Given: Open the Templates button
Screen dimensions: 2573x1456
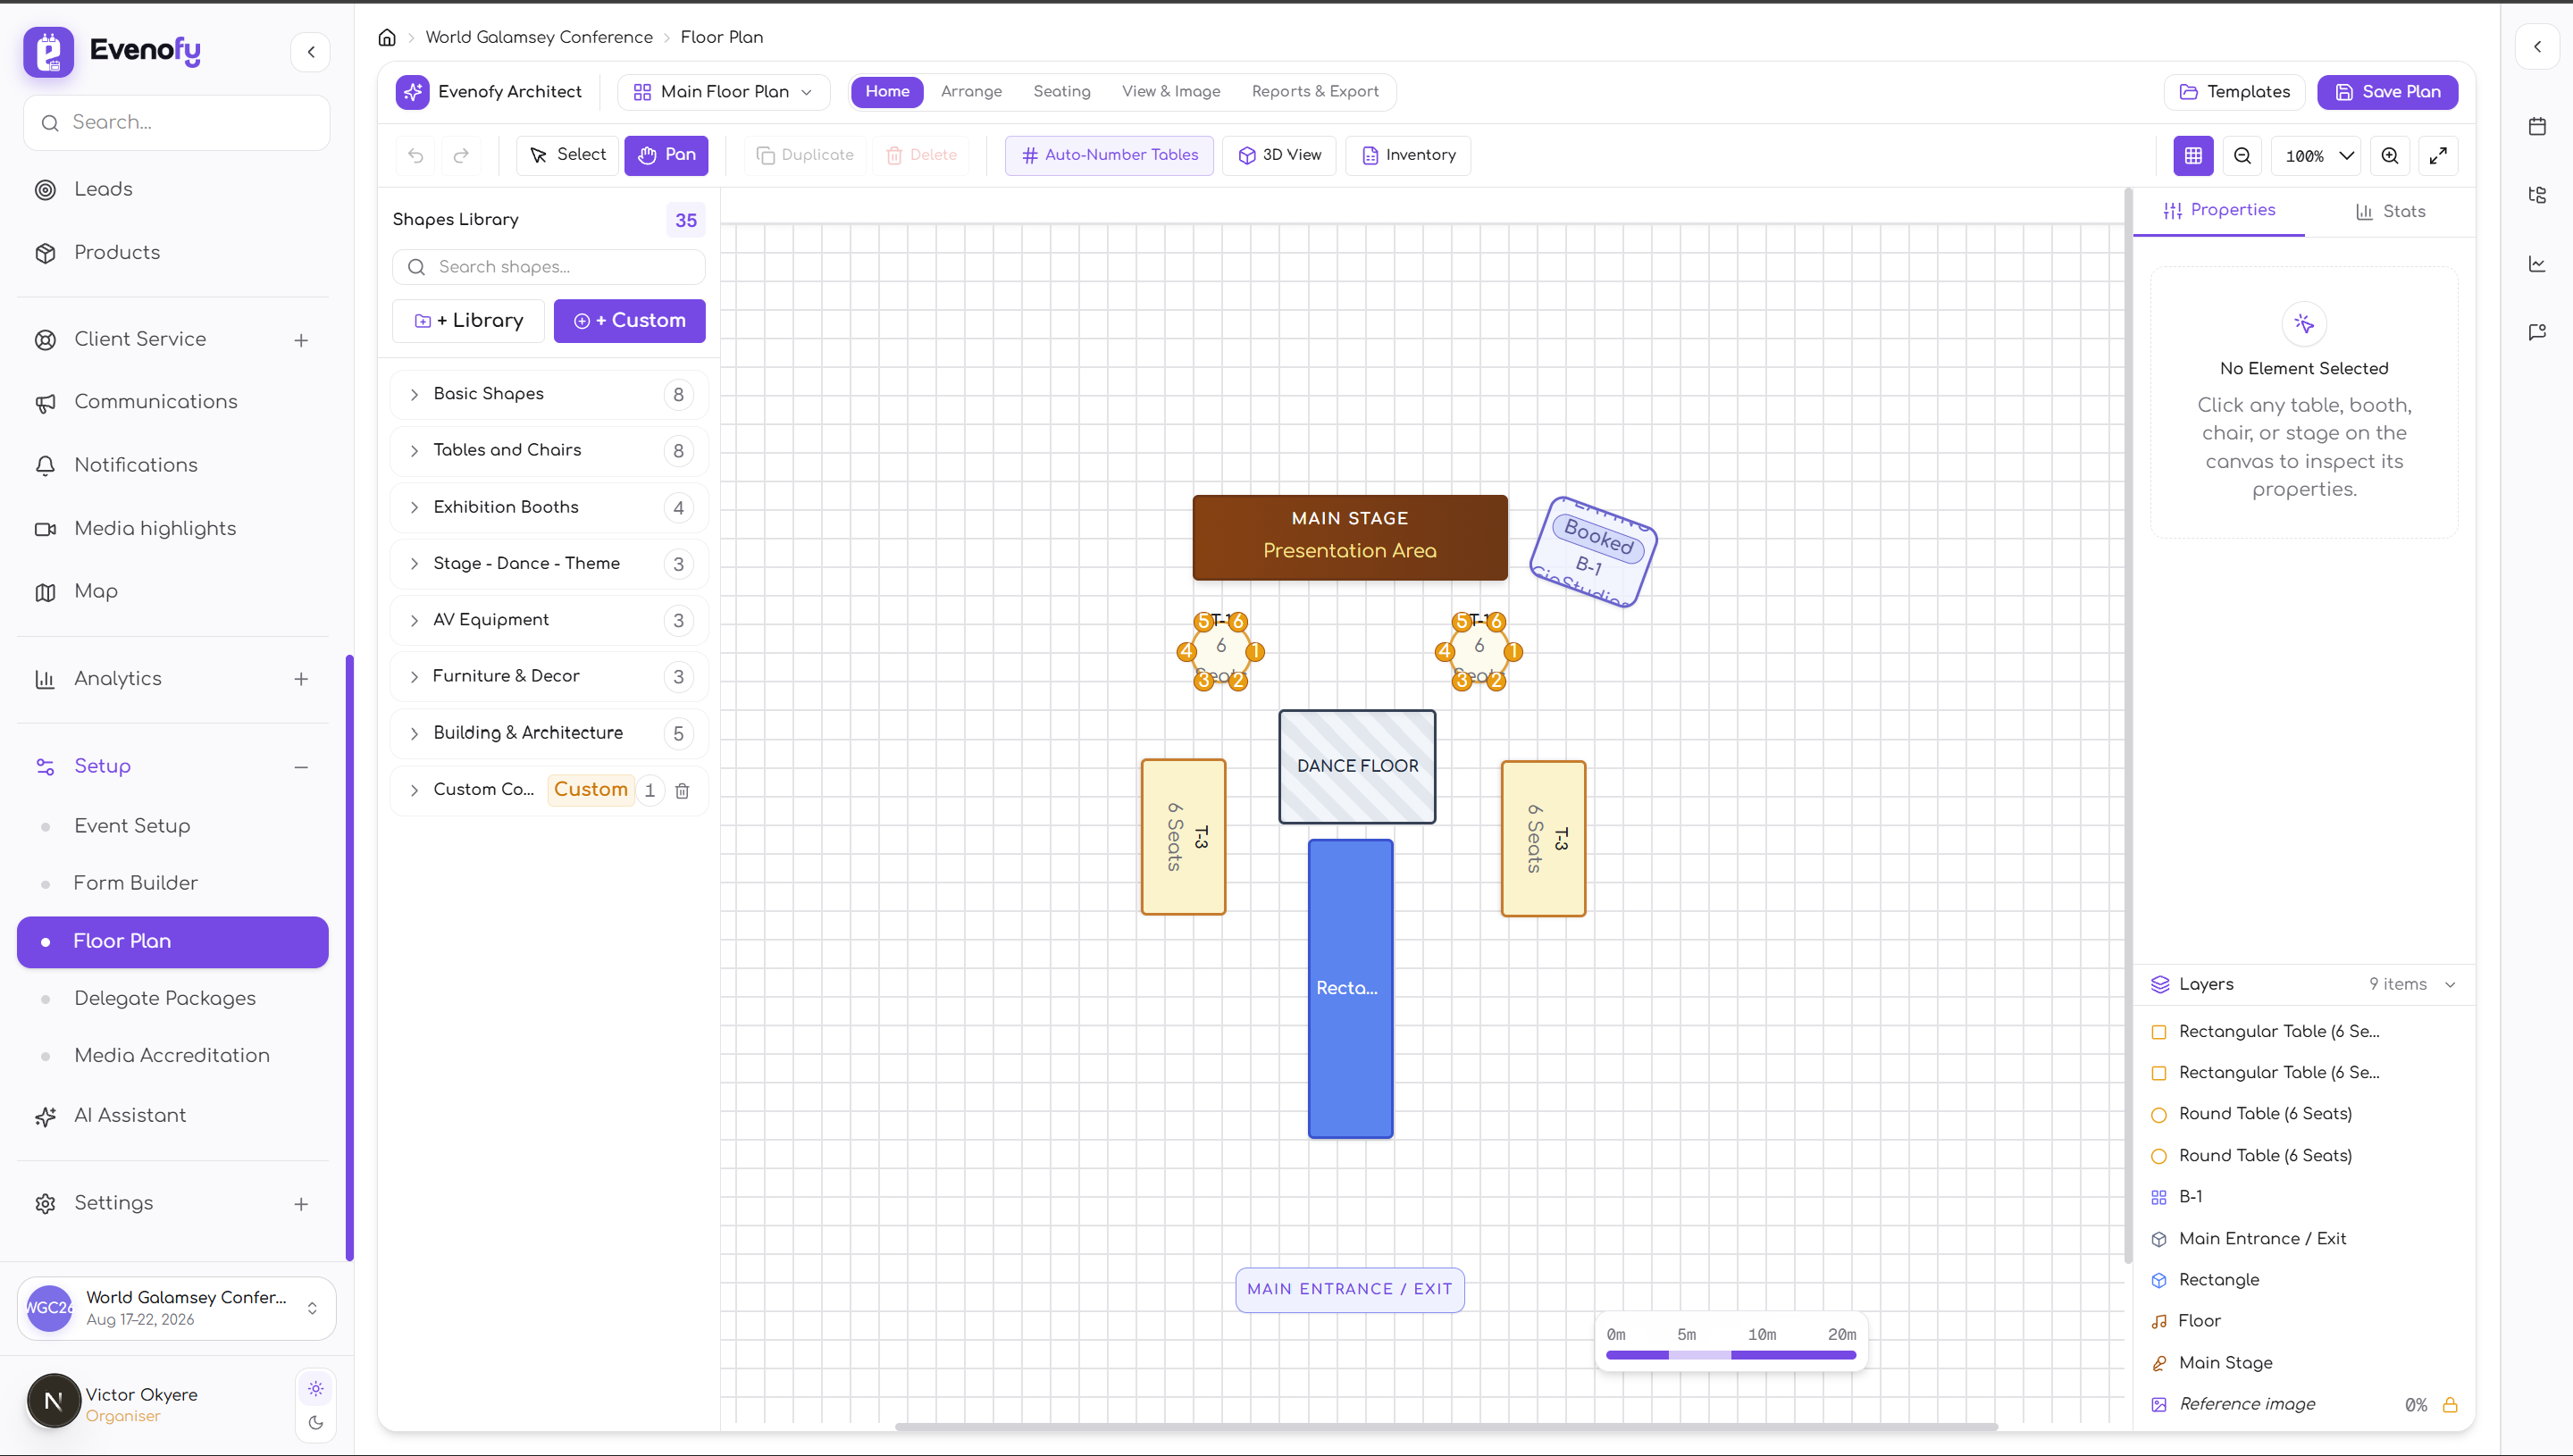Looking at the screenshot, I should point(2234,92).
